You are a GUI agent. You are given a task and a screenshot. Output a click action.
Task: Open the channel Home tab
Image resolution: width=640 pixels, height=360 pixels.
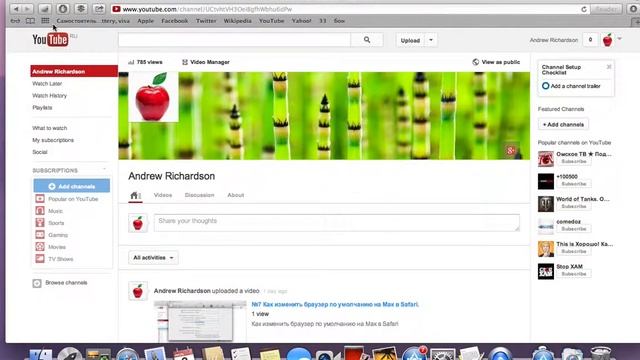click(135, 196)
